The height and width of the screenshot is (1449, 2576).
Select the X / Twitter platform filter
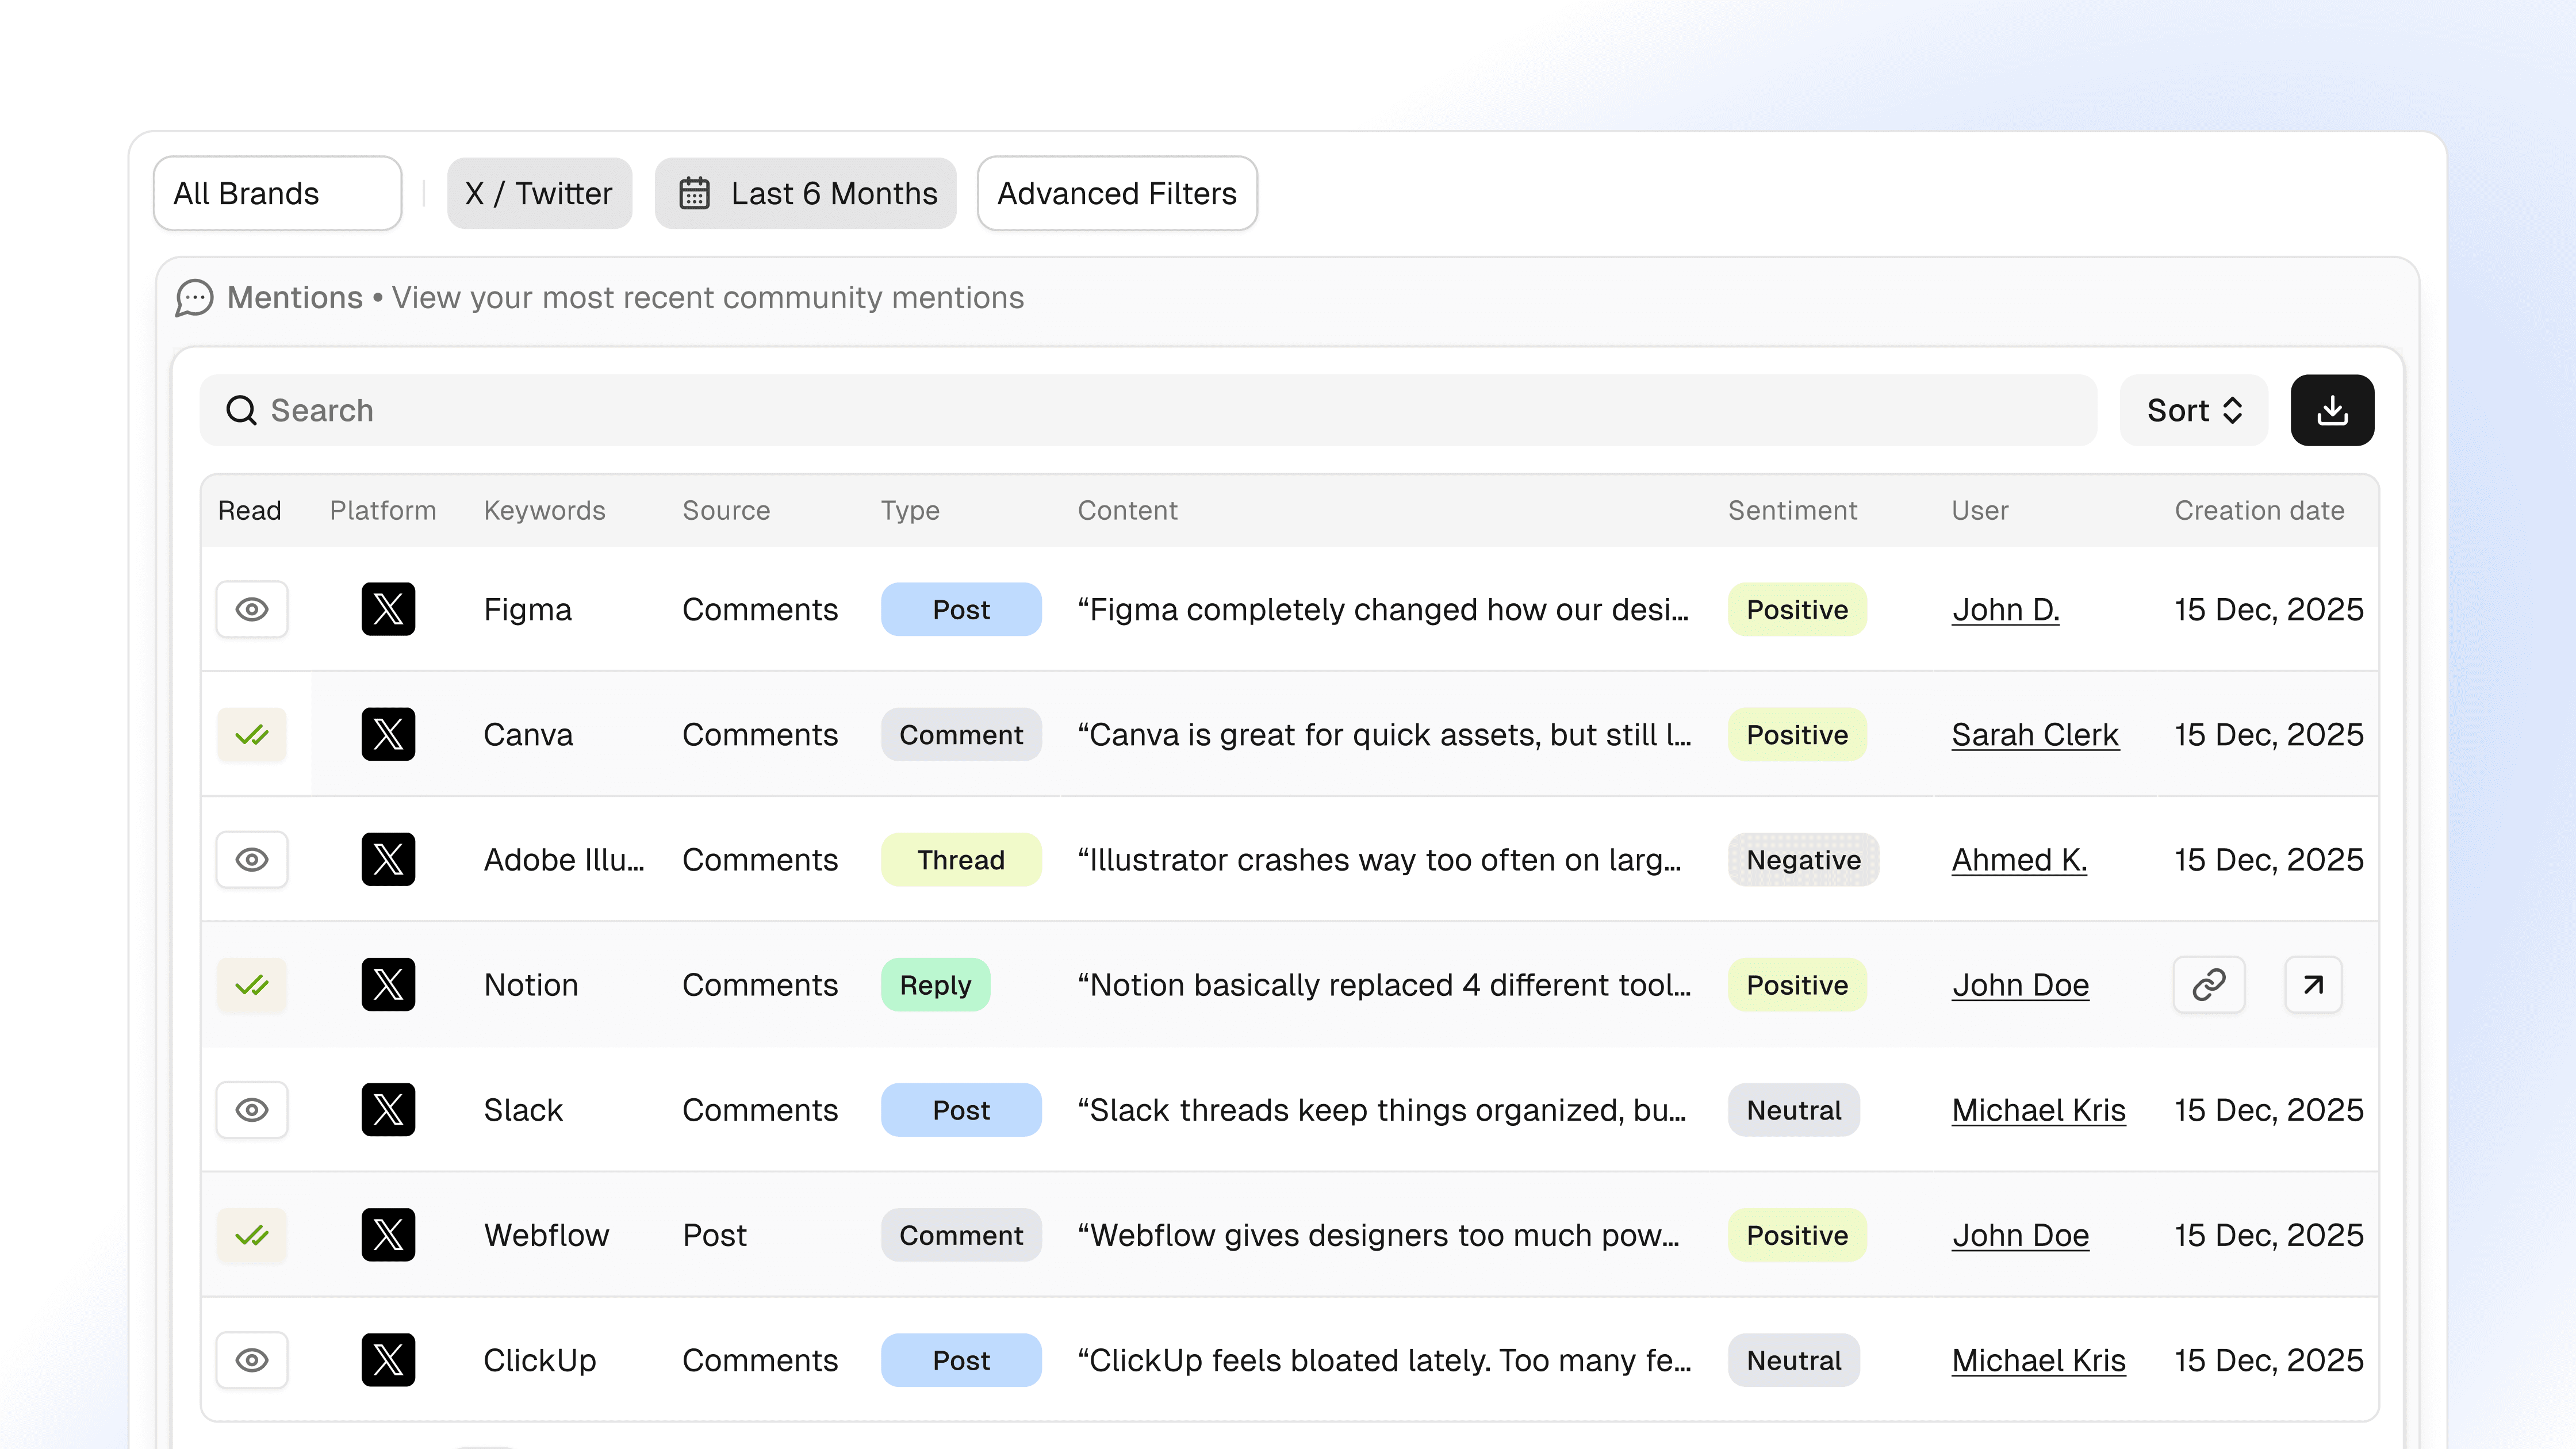539,193
